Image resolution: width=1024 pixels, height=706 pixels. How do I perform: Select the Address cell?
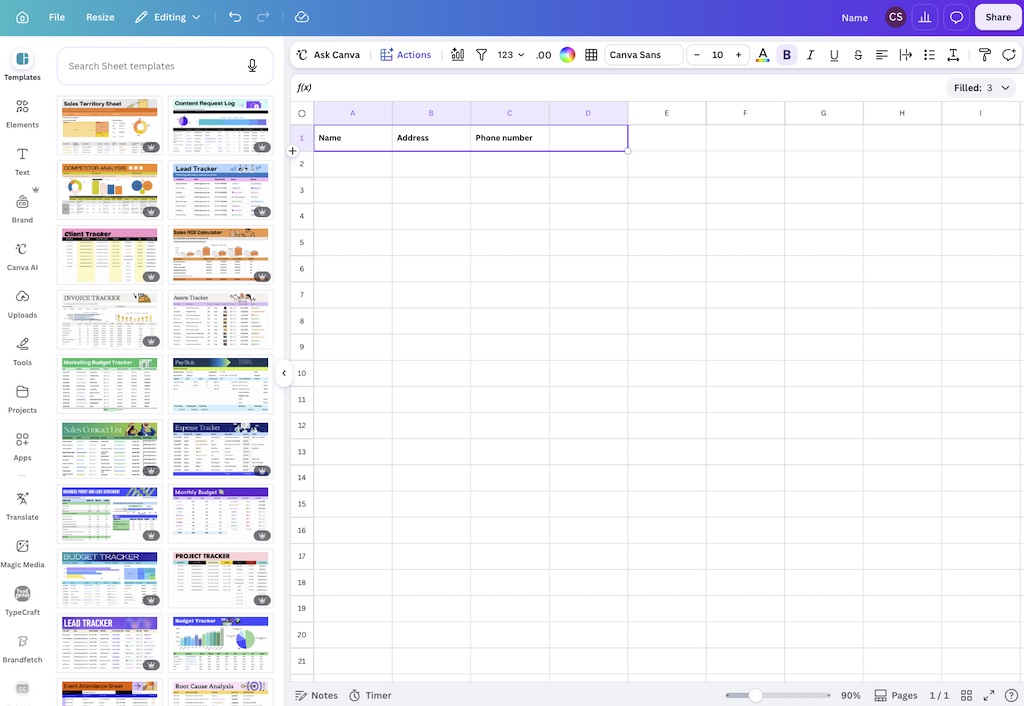pos(431,138)
